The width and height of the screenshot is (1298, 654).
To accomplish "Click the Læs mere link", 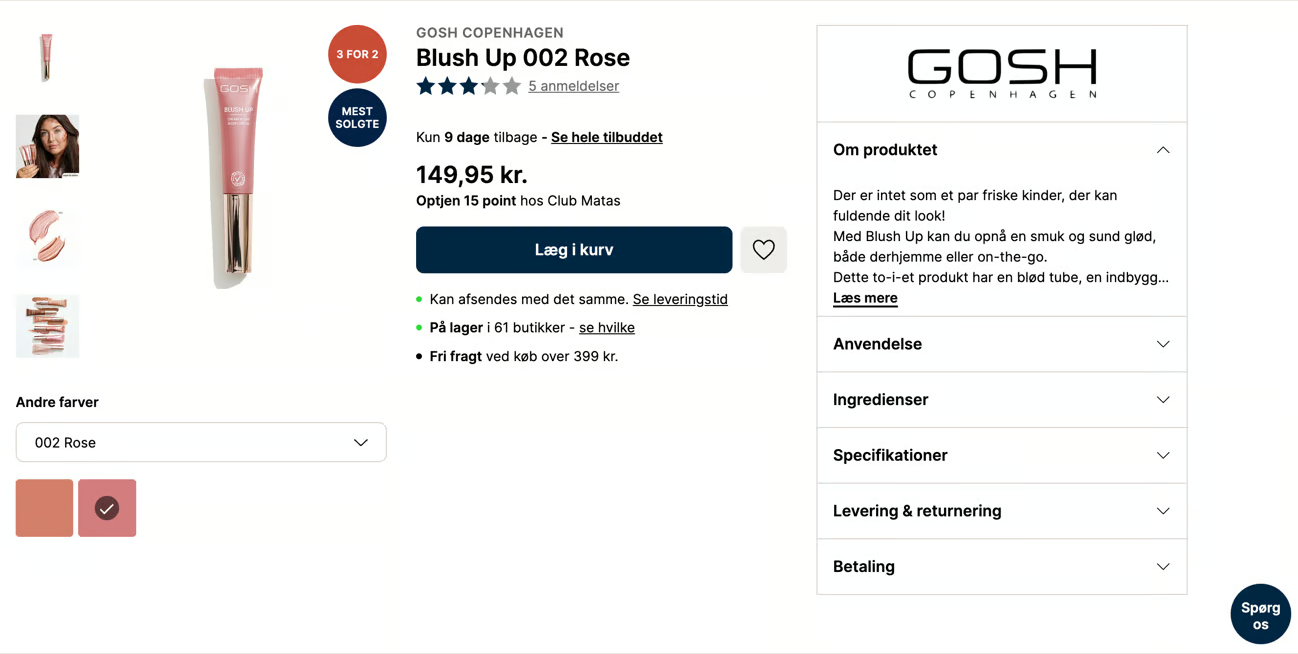I will (865, 298).
